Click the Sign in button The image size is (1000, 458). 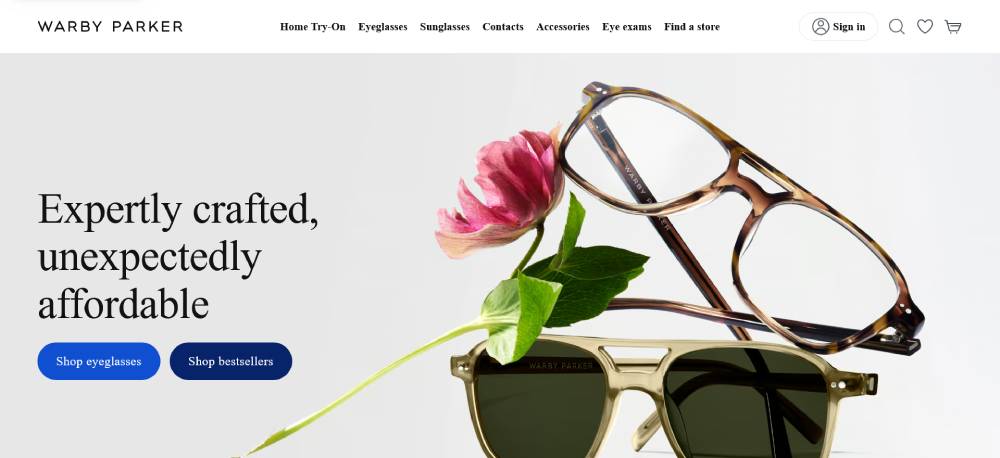coord(838,27)
